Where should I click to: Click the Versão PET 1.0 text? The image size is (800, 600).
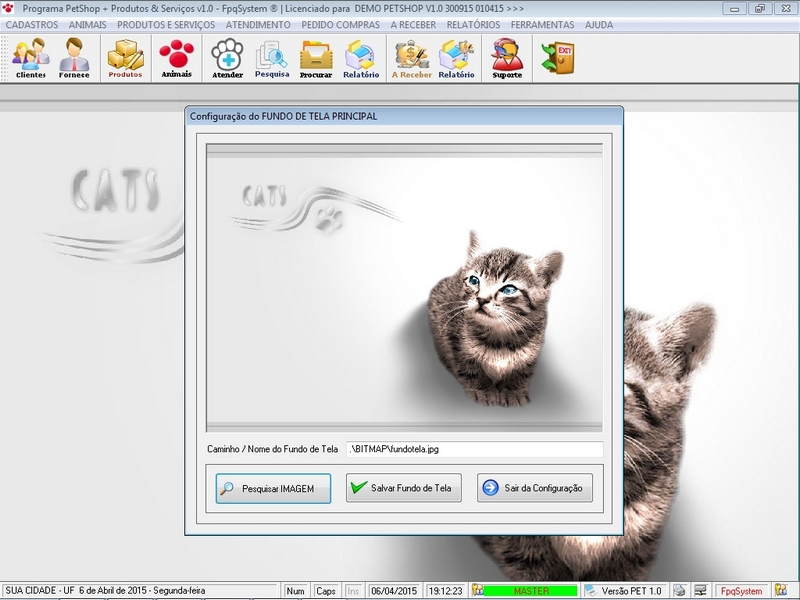(x=631, y=591)
